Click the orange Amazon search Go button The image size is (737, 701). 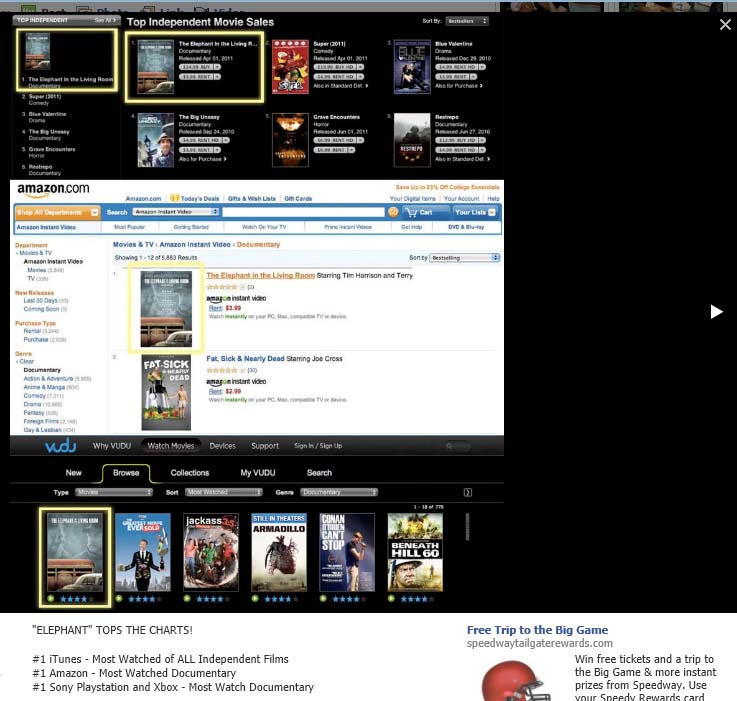(x=393, y=213)
